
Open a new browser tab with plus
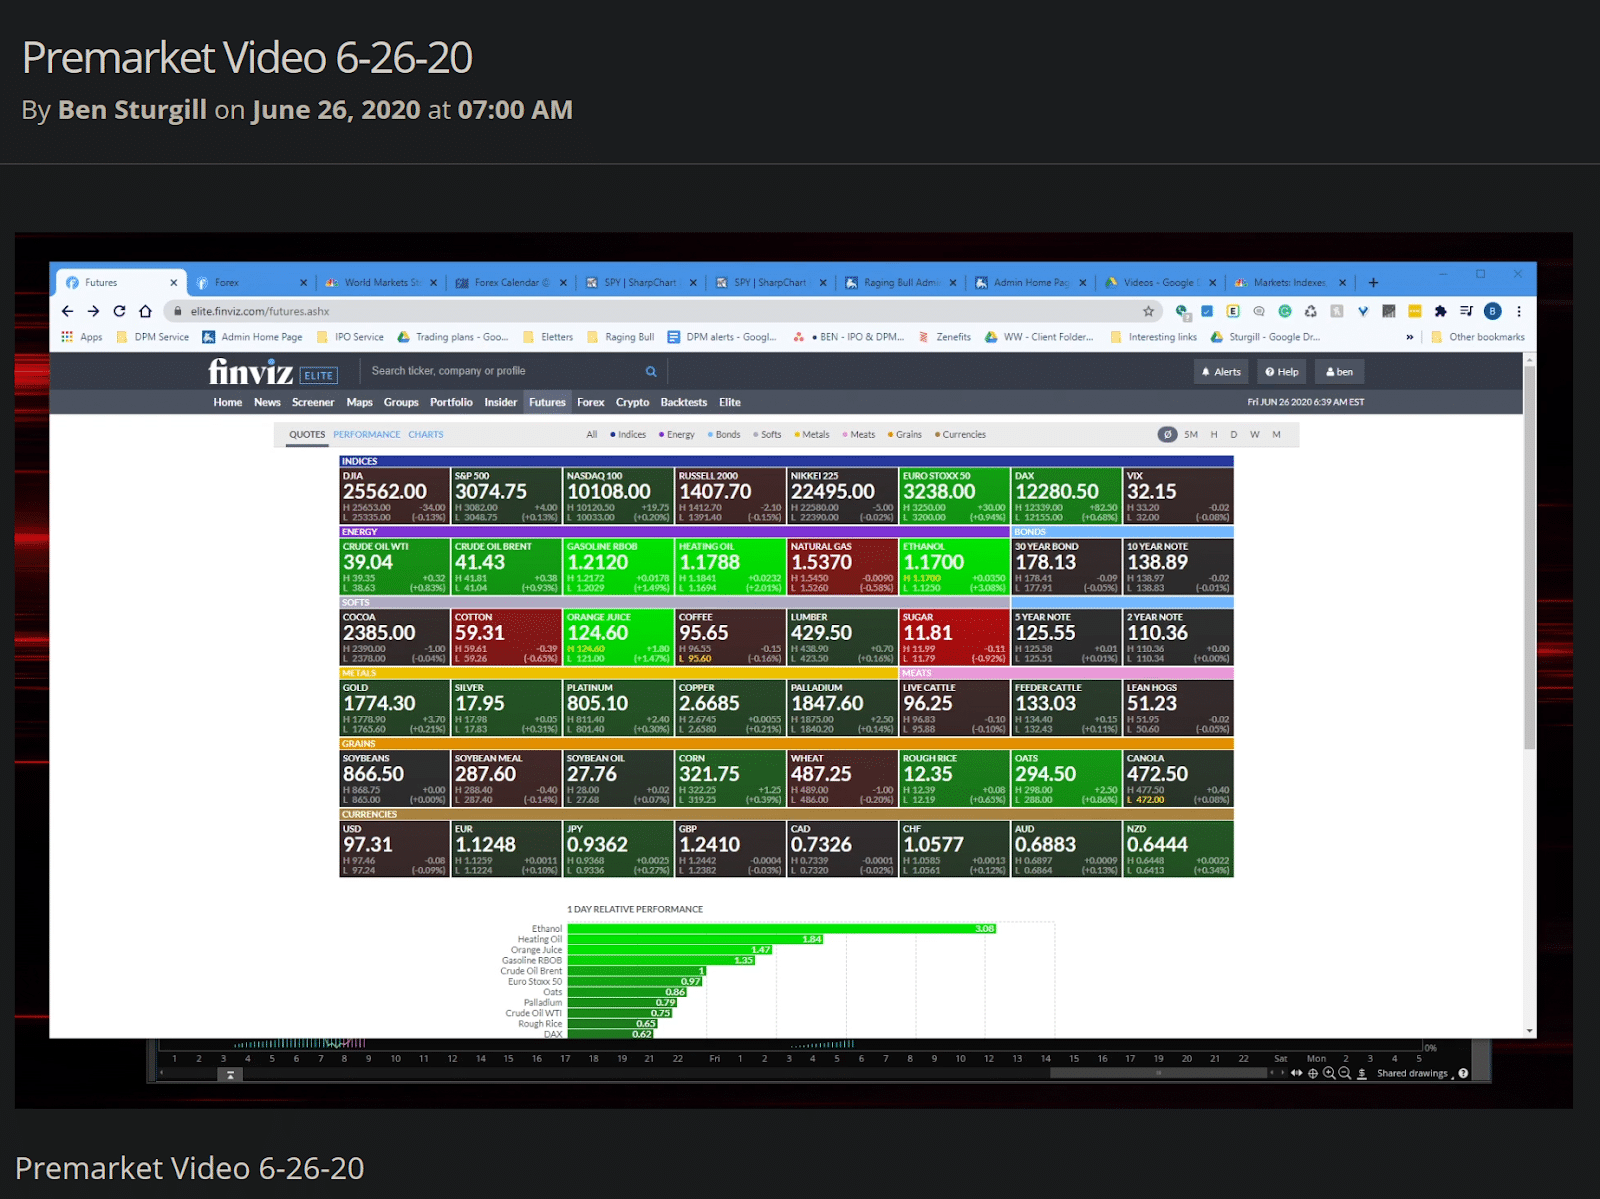pos(1373,283)
